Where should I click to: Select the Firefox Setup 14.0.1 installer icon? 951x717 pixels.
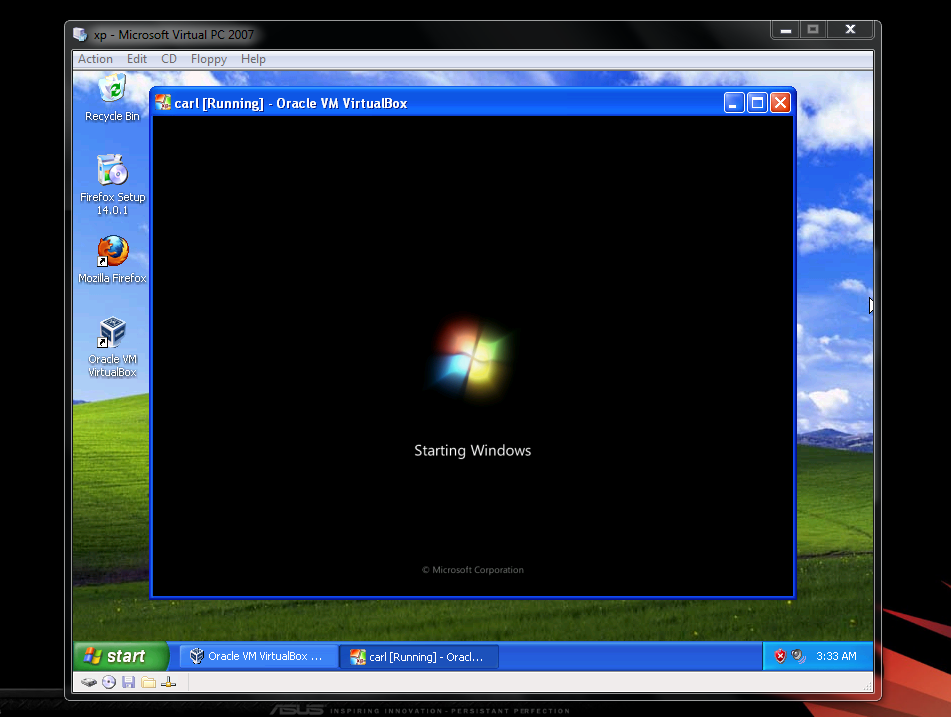[112, 185]
